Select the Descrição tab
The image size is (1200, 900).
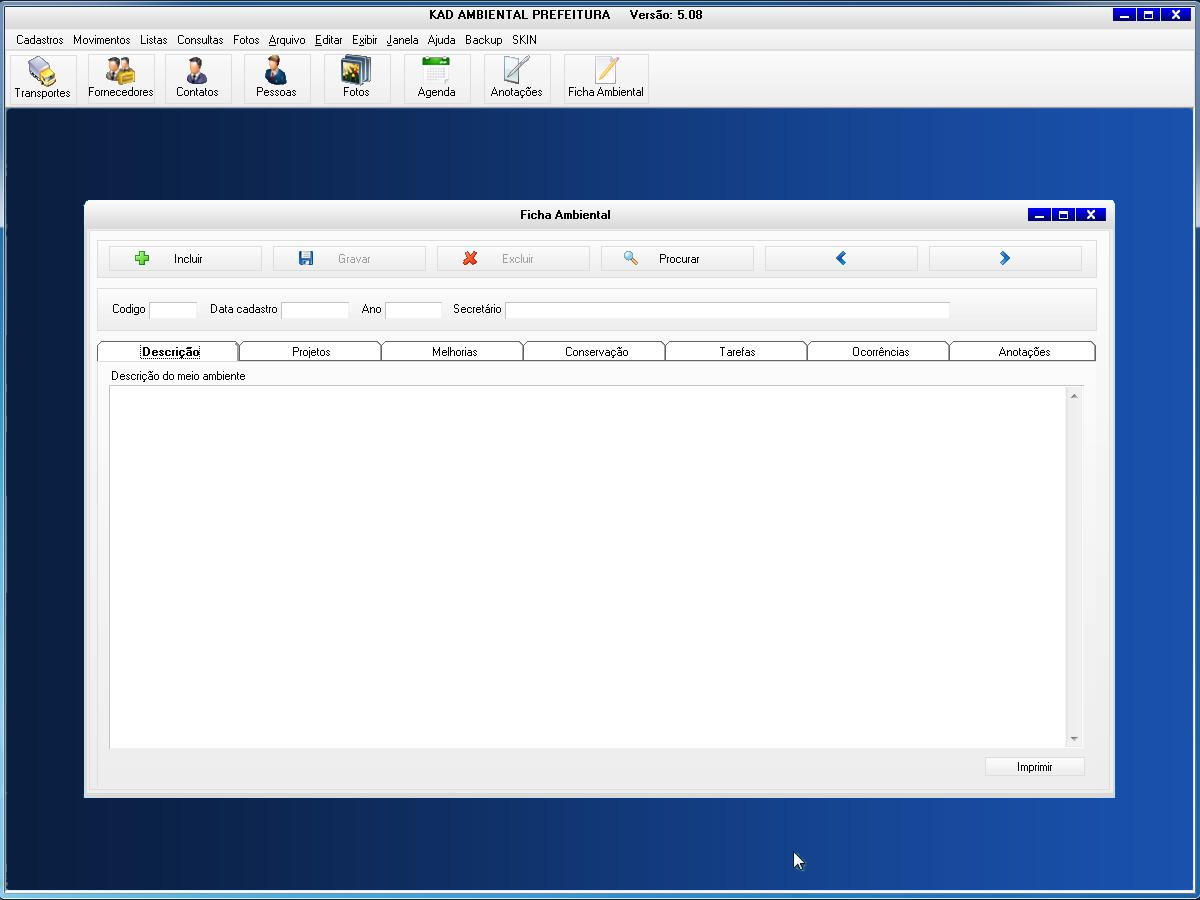[168, 351]
